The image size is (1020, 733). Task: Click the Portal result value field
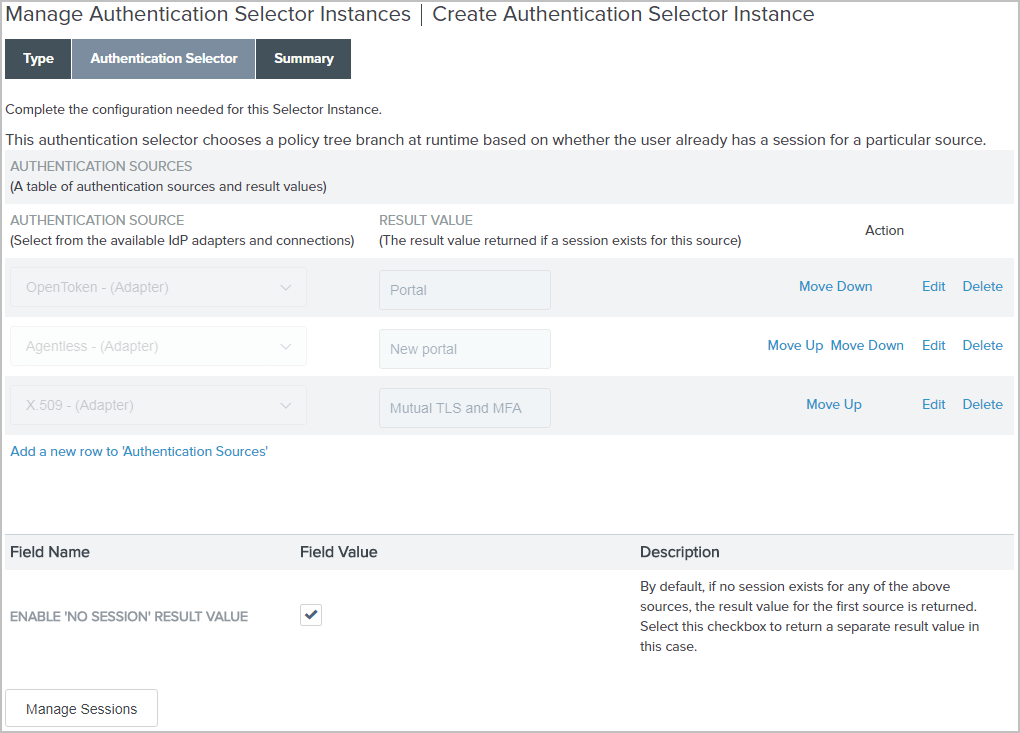click(464, 289)
